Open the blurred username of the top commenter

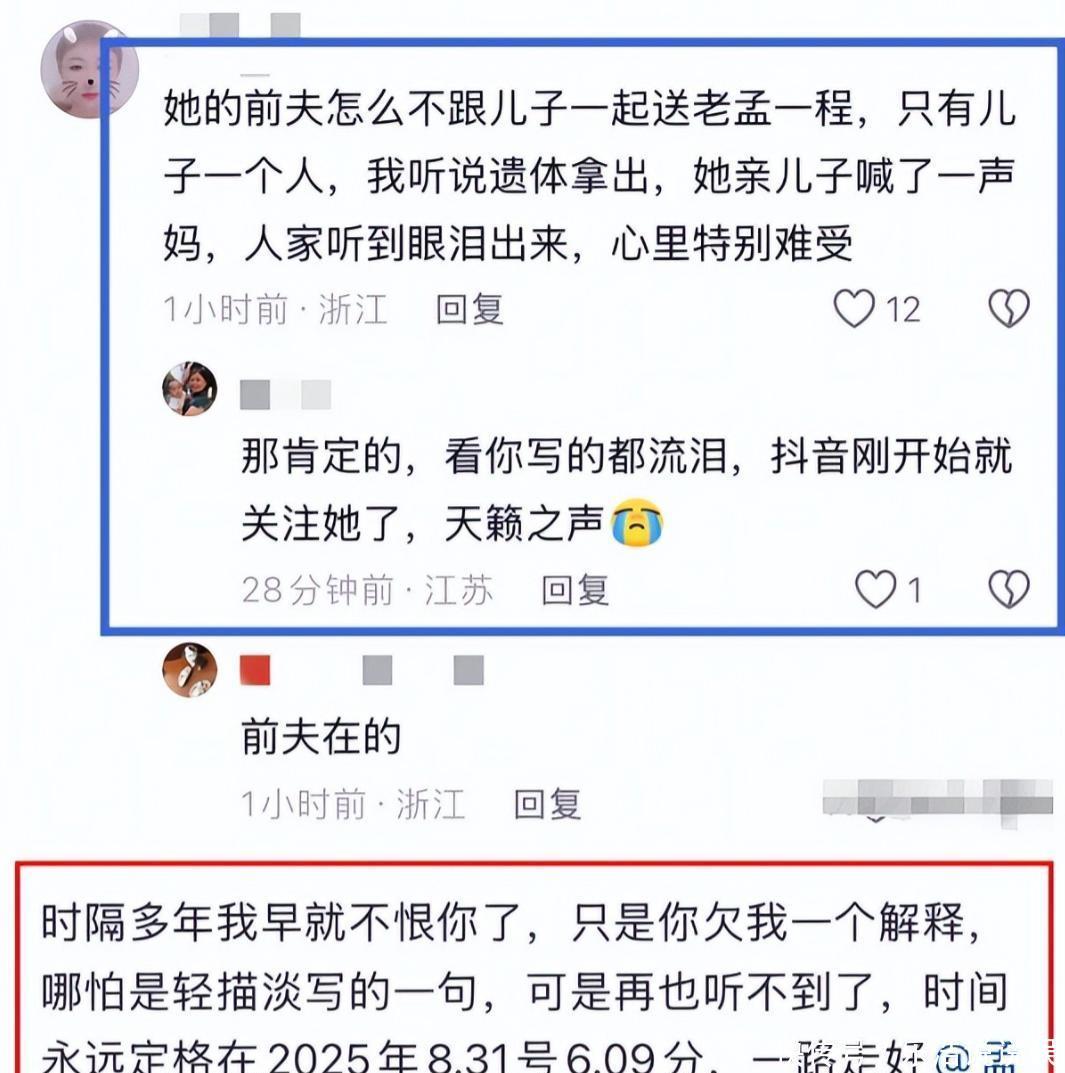click(x=240, y=25)
